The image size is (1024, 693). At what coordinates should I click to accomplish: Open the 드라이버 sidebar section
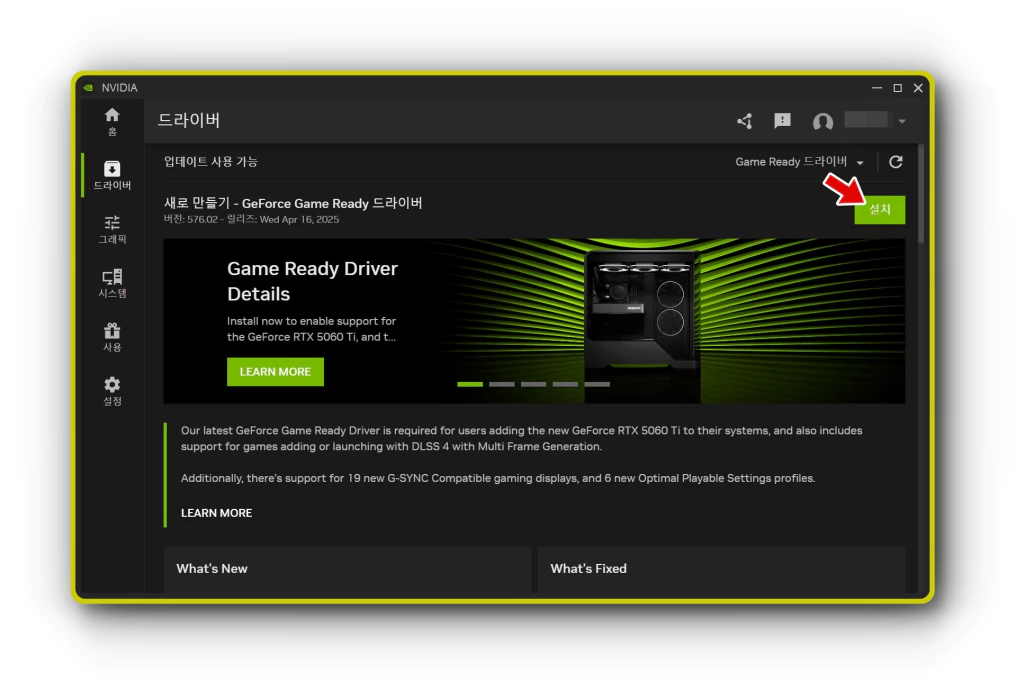pyautogui.click(x=112, y=175)
